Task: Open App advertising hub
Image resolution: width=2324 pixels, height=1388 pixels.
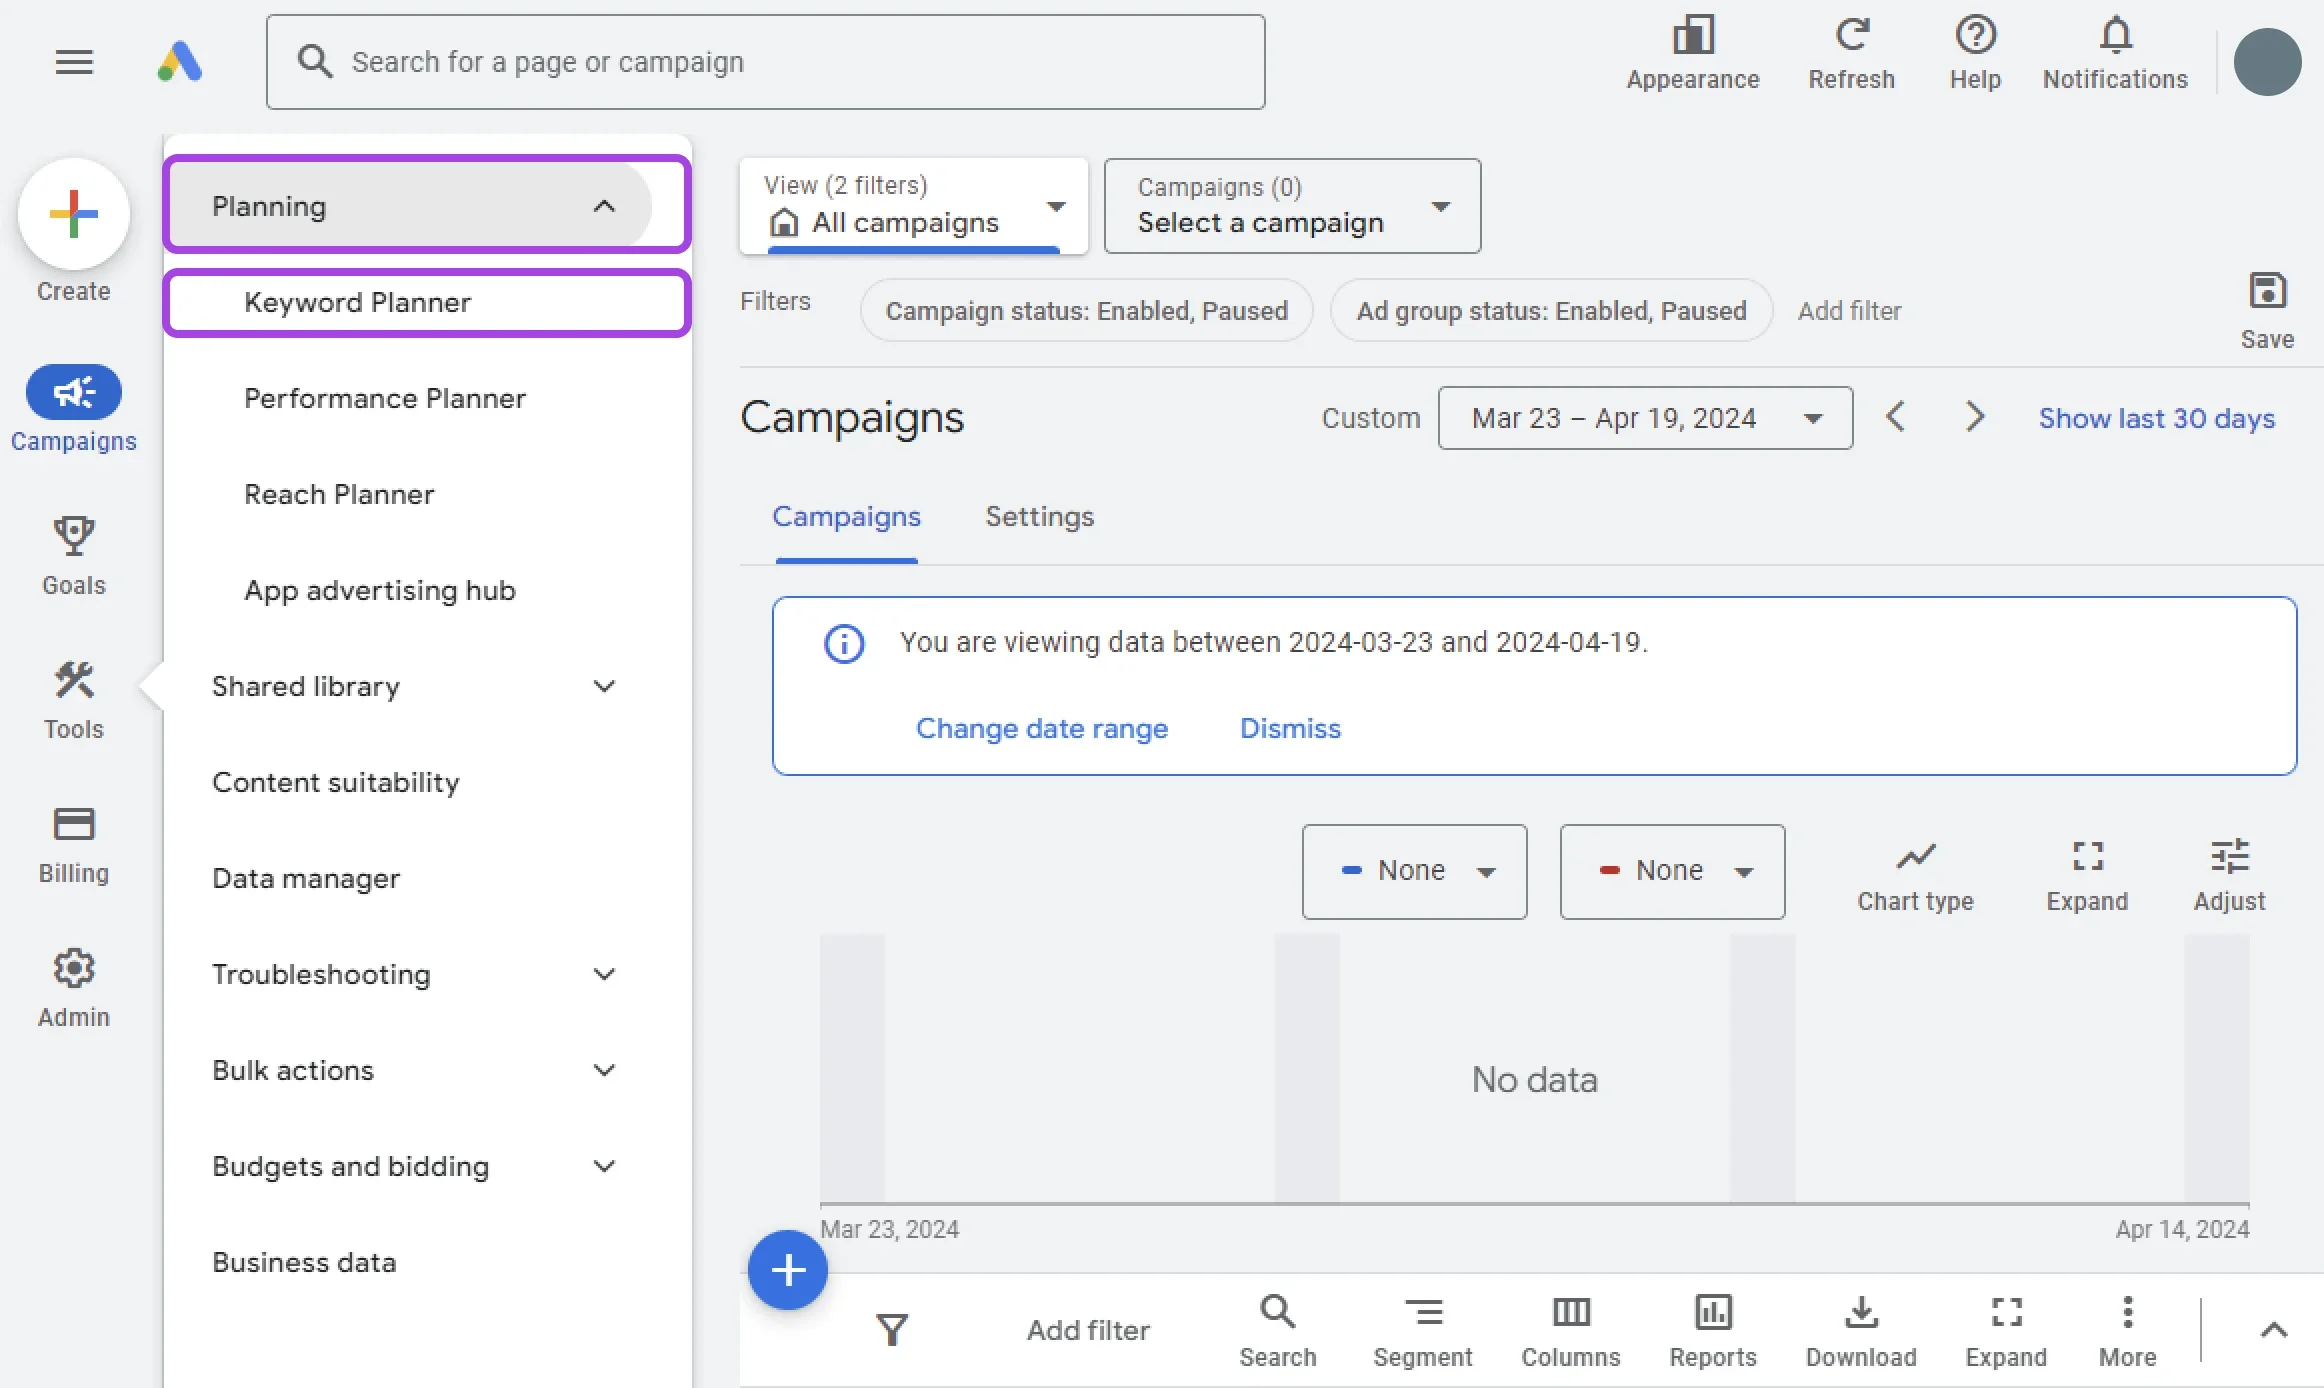Action: tap(380, 590)
